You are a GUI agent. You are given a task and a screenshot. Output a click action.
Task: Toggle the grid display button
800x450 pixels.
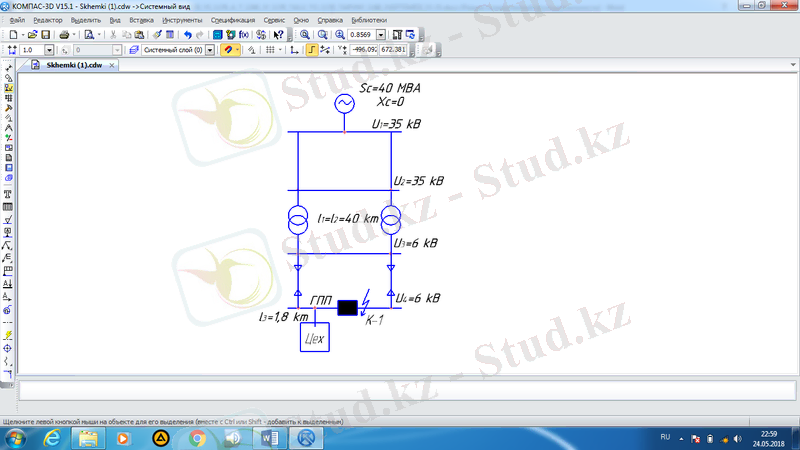click(x=269, y=49)
